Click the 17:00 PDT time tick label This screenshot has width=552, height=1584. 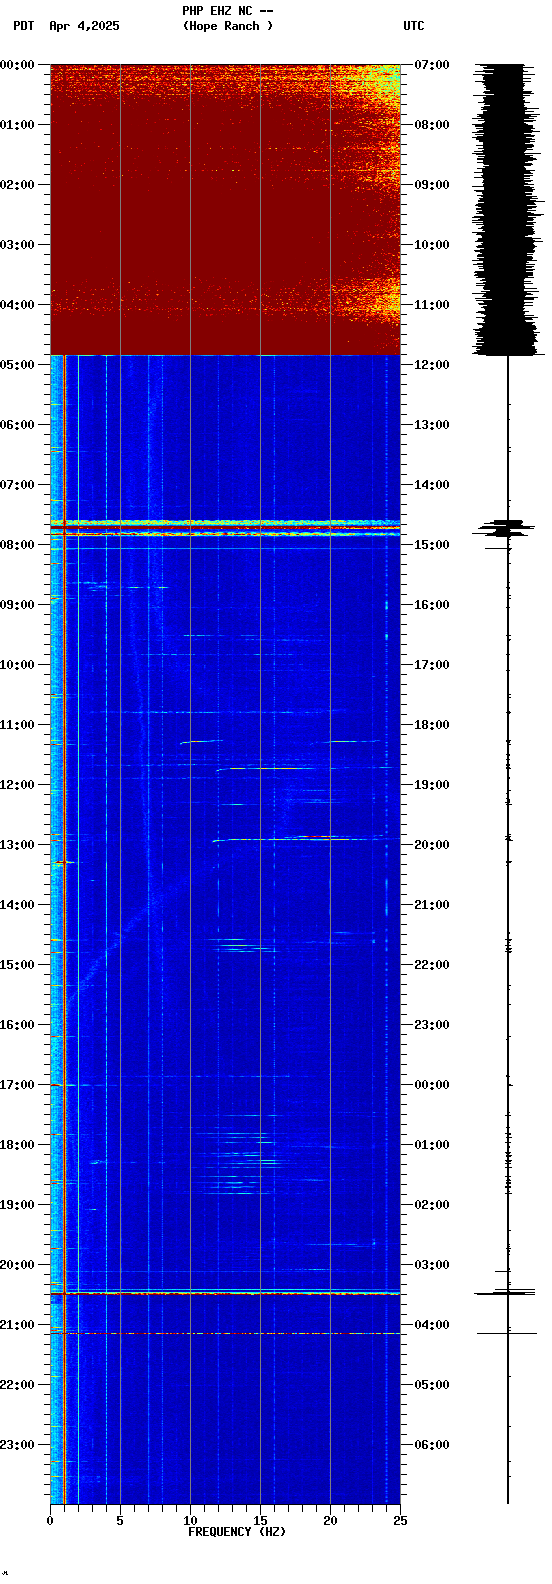(x=18, y=1084)
